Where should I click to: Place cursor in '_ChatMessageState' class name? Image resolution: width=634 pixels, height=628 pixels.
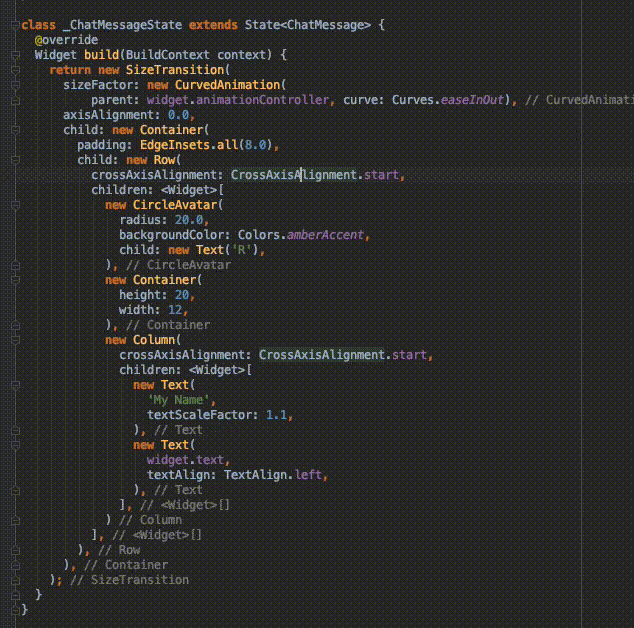click(x=123, y=25)
